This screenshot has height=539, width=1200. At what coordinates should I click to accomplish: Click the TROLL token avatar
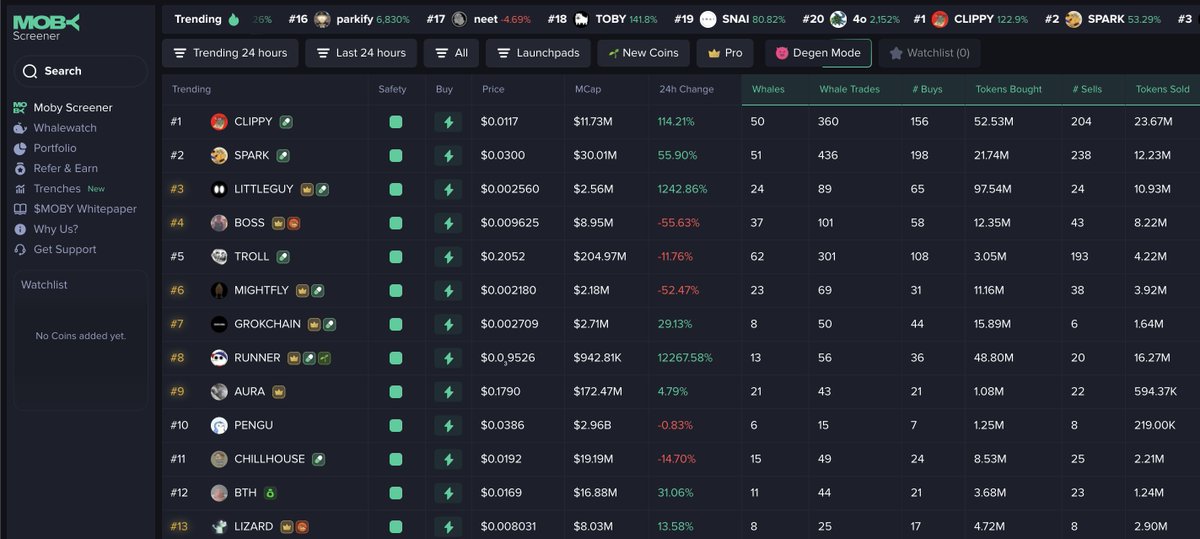click(219, 257)
